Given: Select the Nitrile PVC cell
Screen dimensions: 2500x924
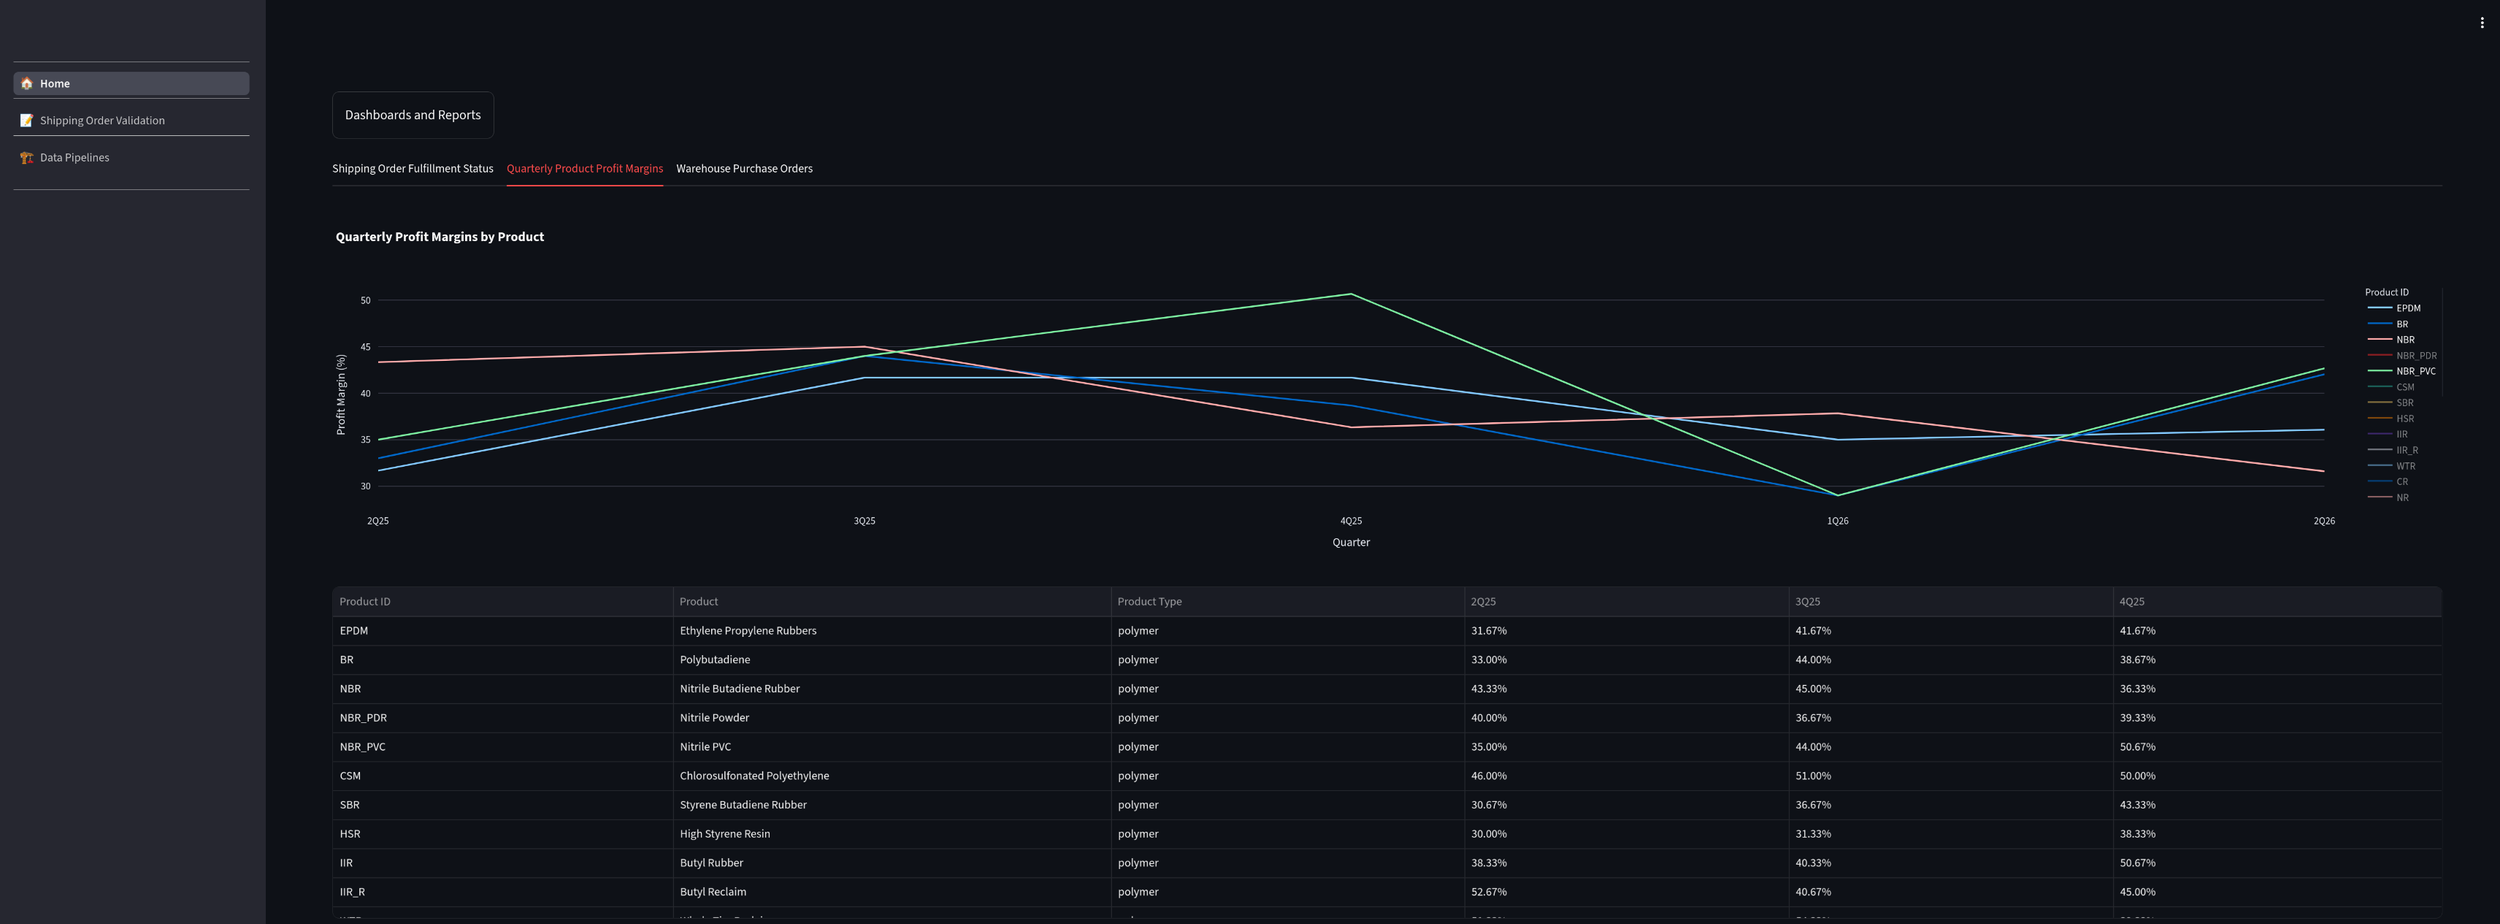Looking at the screenshot, I should 892,747.
